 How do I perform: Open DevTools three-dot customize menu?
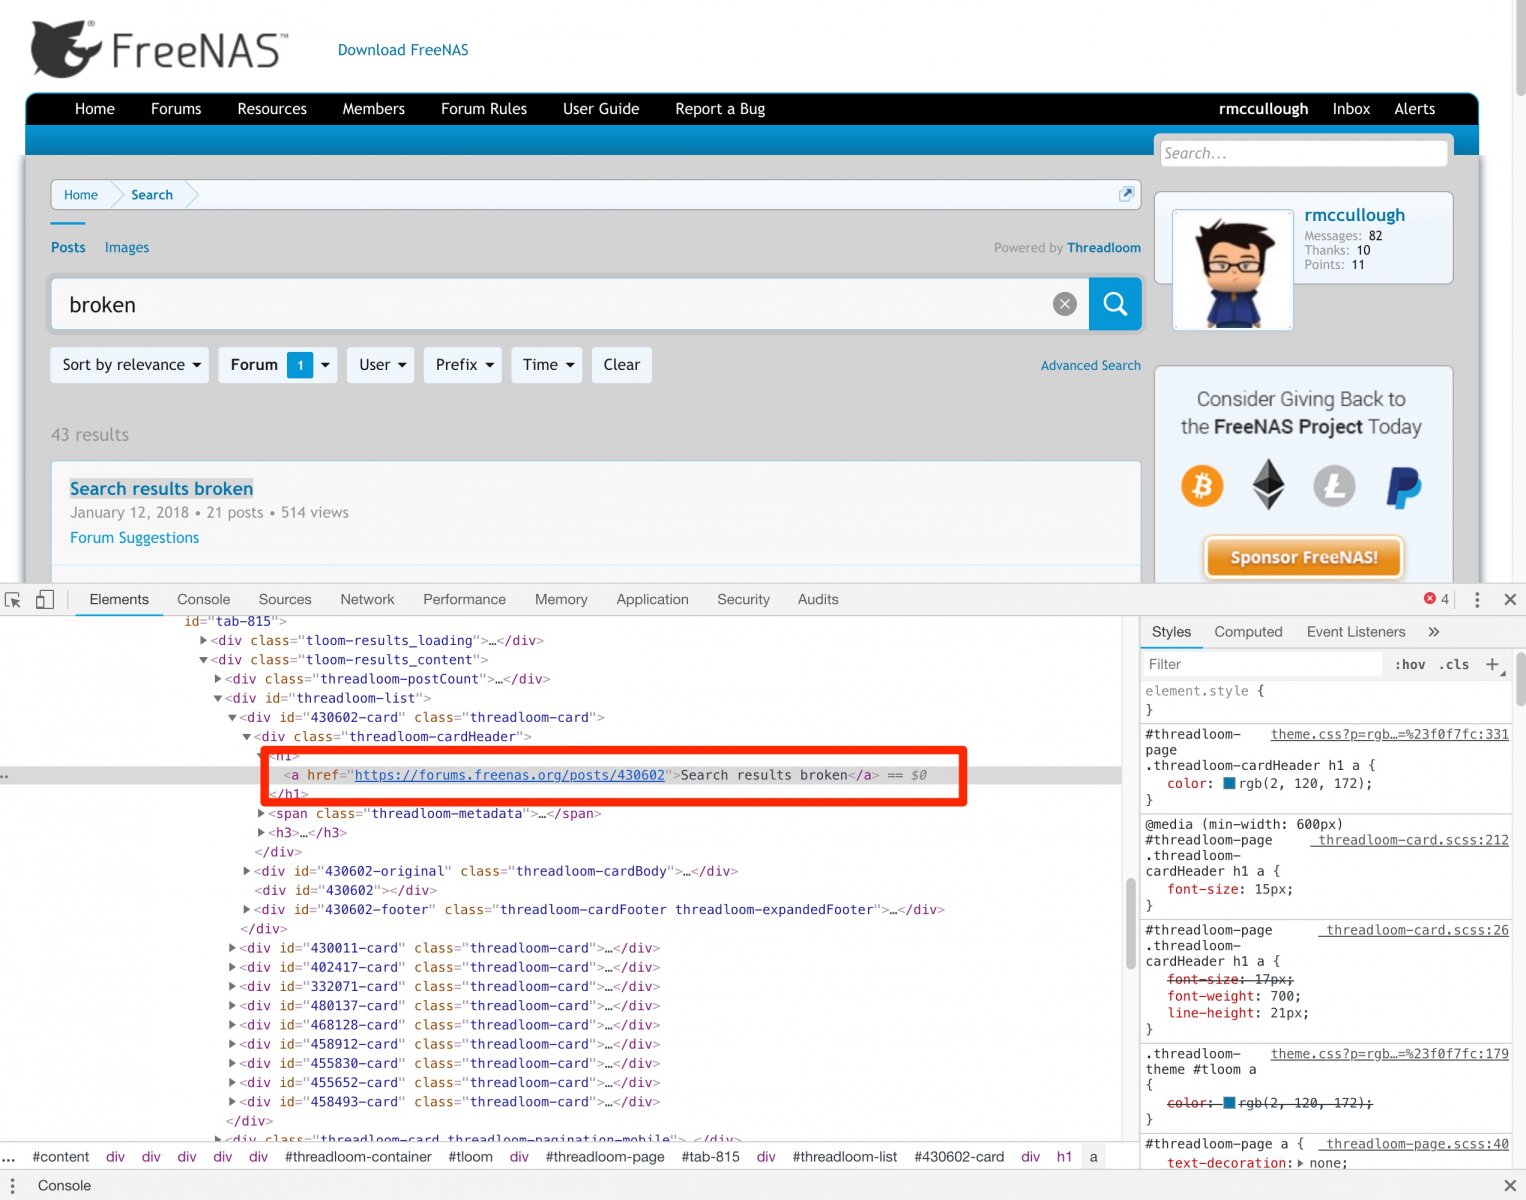click(1477, 599)
